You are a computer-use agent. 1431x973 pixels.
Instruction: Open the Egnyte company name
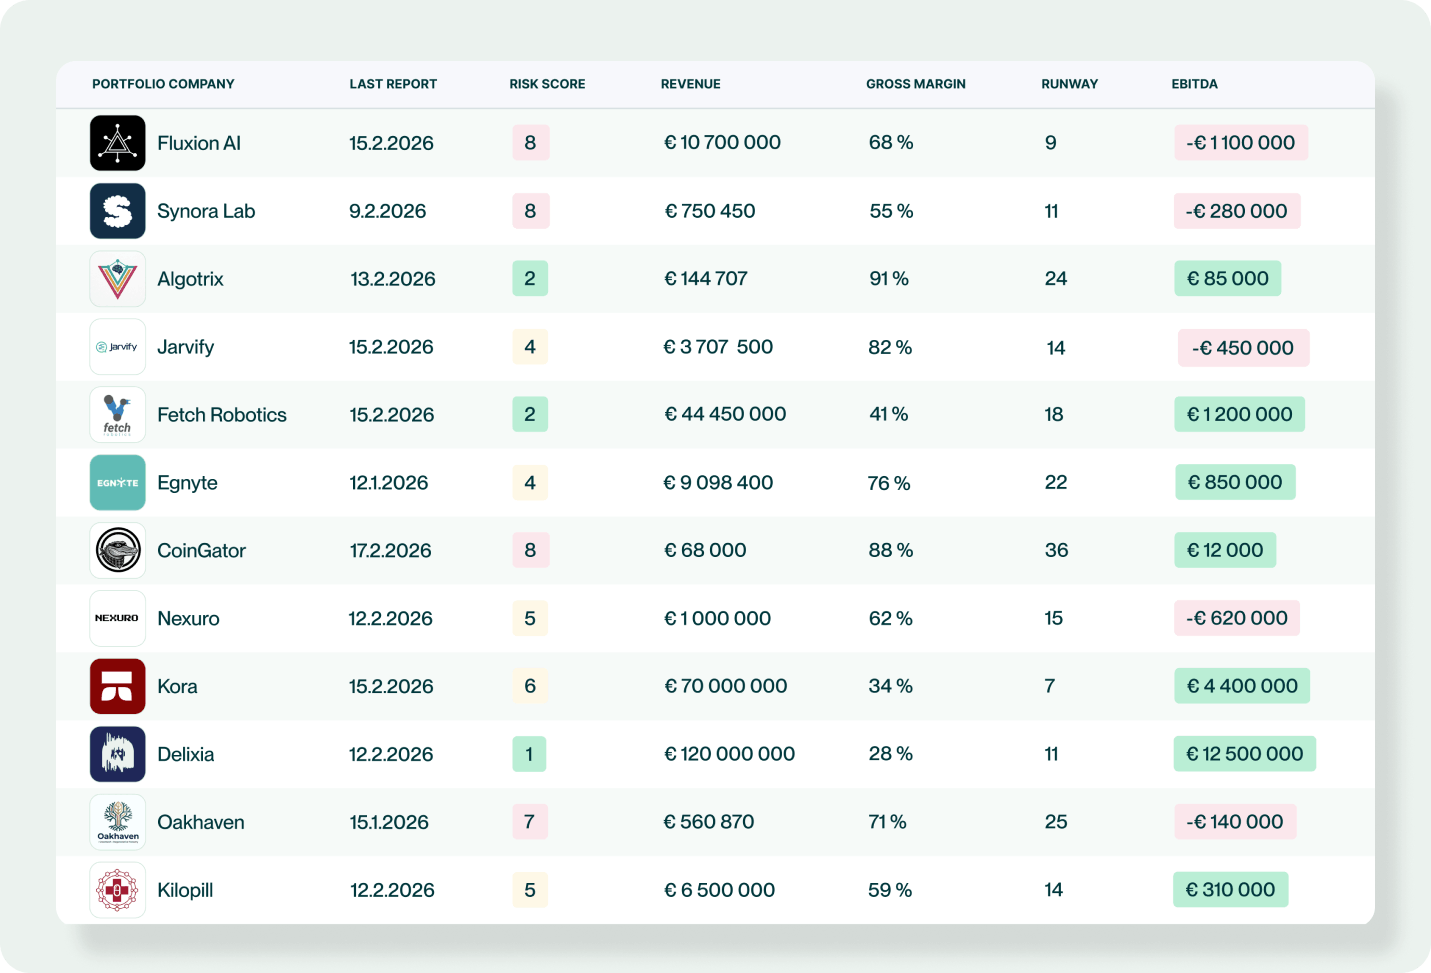[x=187, y=483]
